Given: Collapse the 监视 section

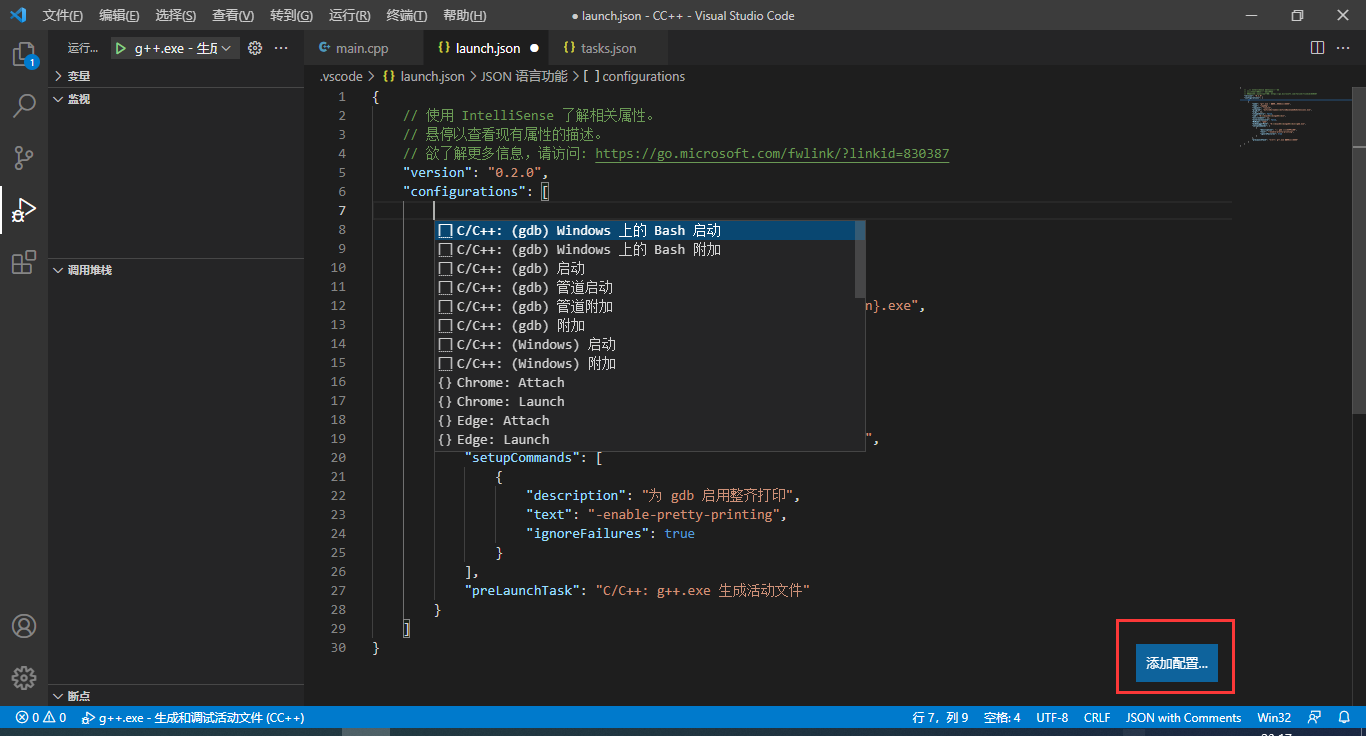Looking at the screenshot, I should coord(175,99).
